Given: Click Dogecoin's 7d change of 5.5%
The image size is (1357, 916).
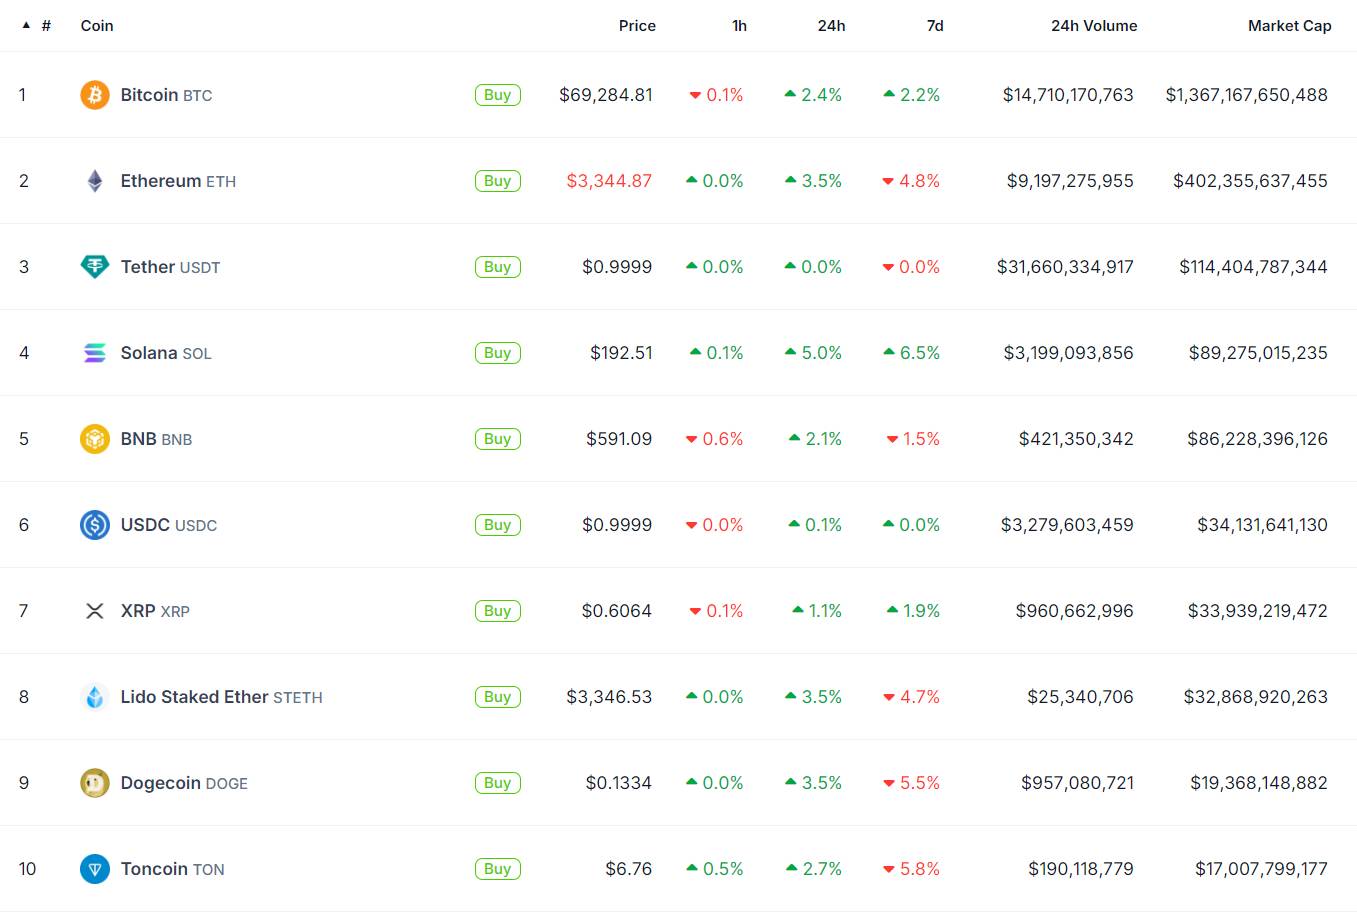Looking at the screenshot, I should (912, 783).
